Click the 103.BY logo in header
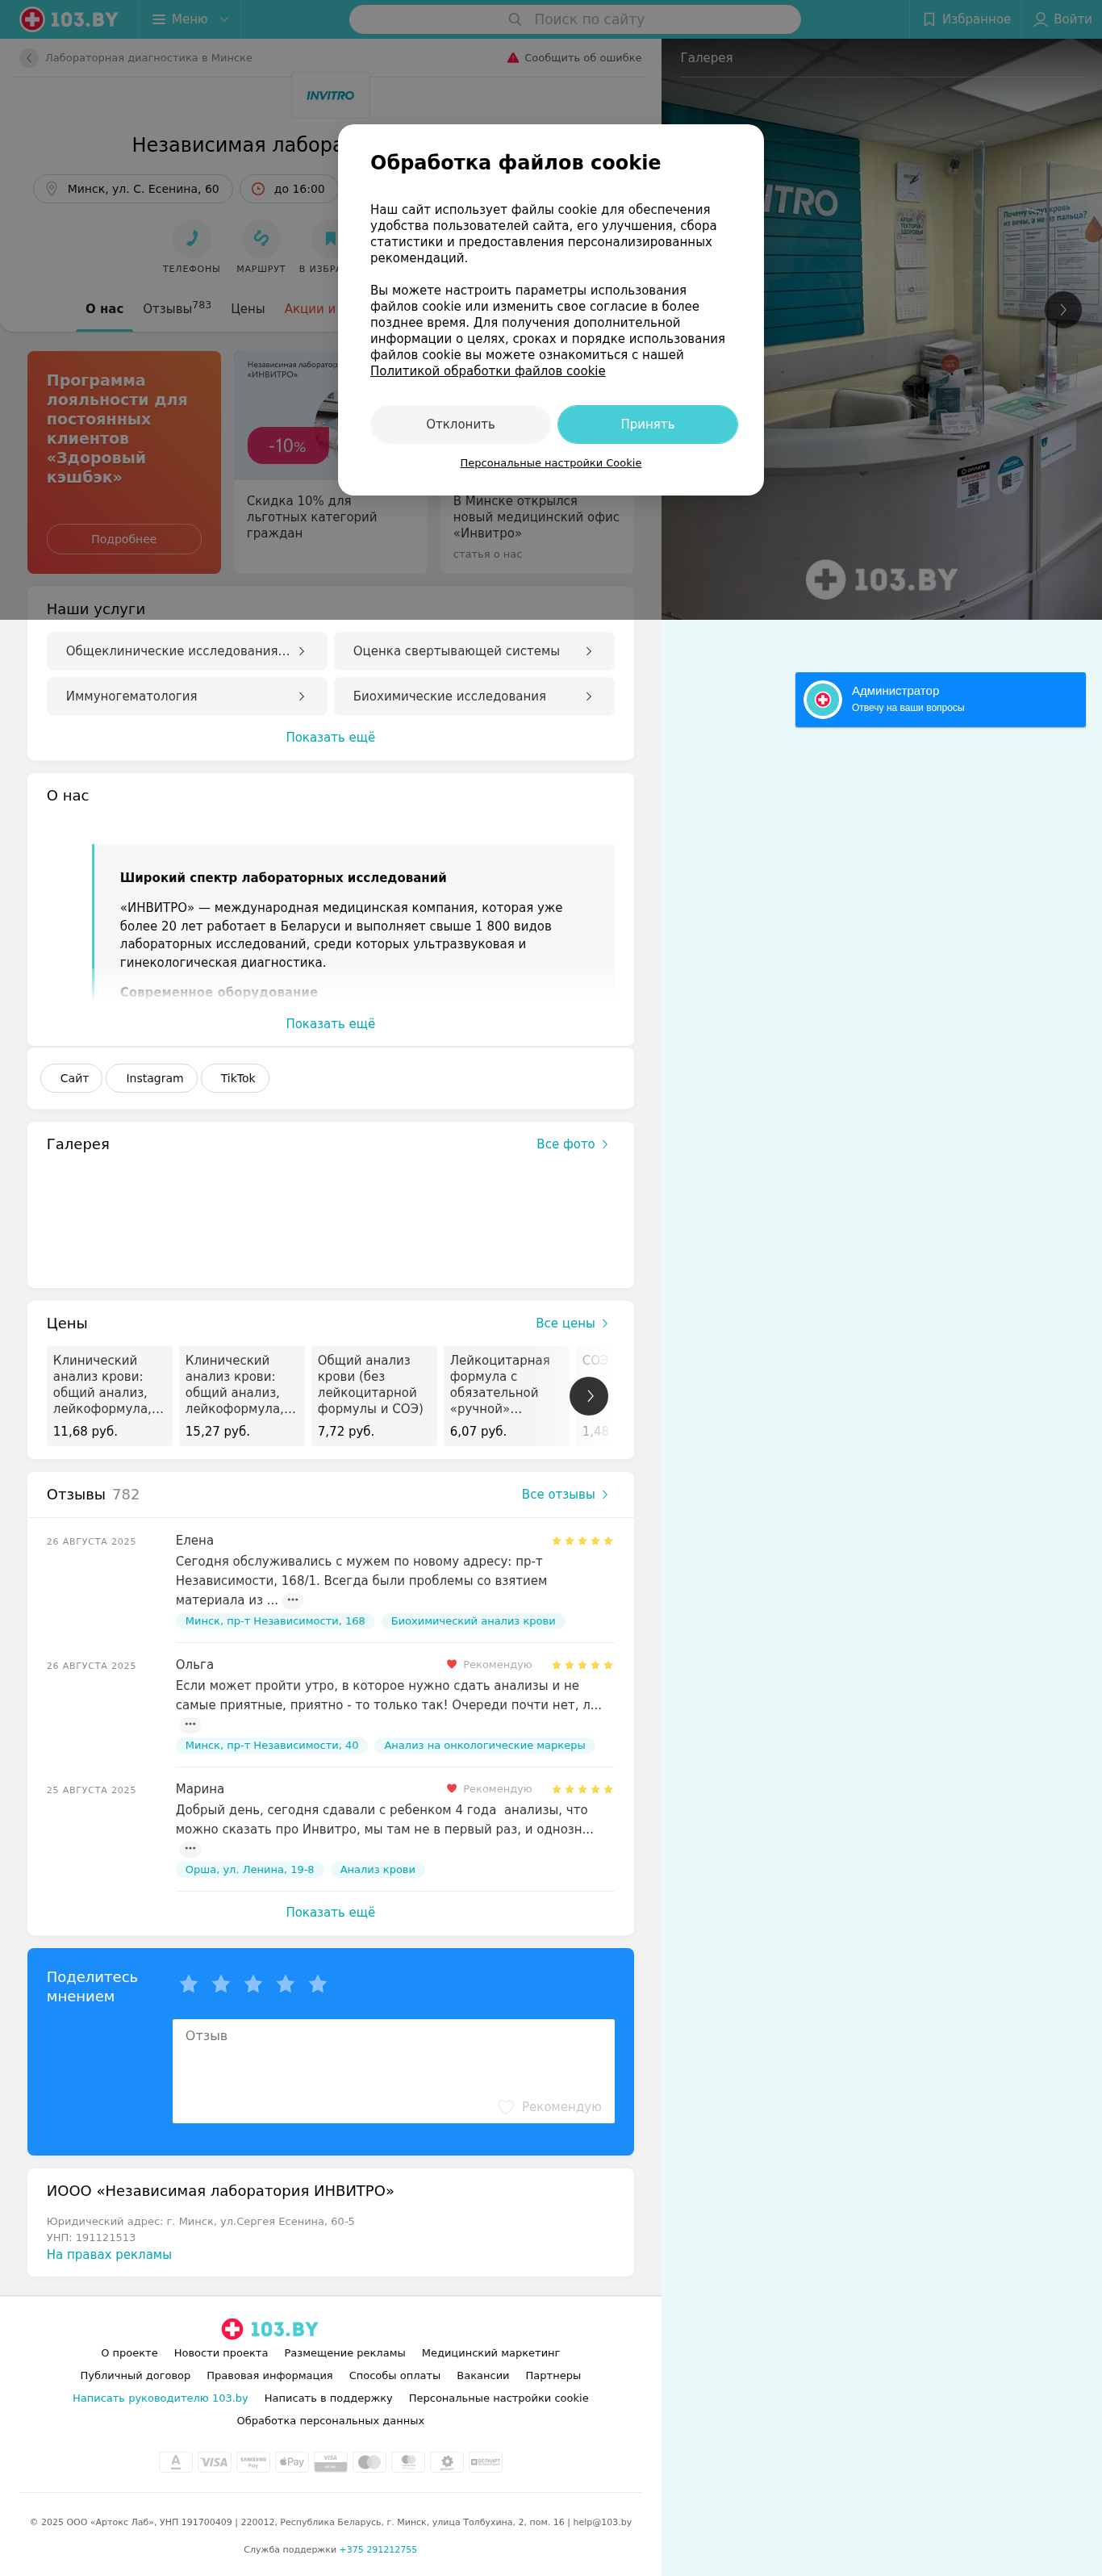1102x2576 pixels. 69,19
